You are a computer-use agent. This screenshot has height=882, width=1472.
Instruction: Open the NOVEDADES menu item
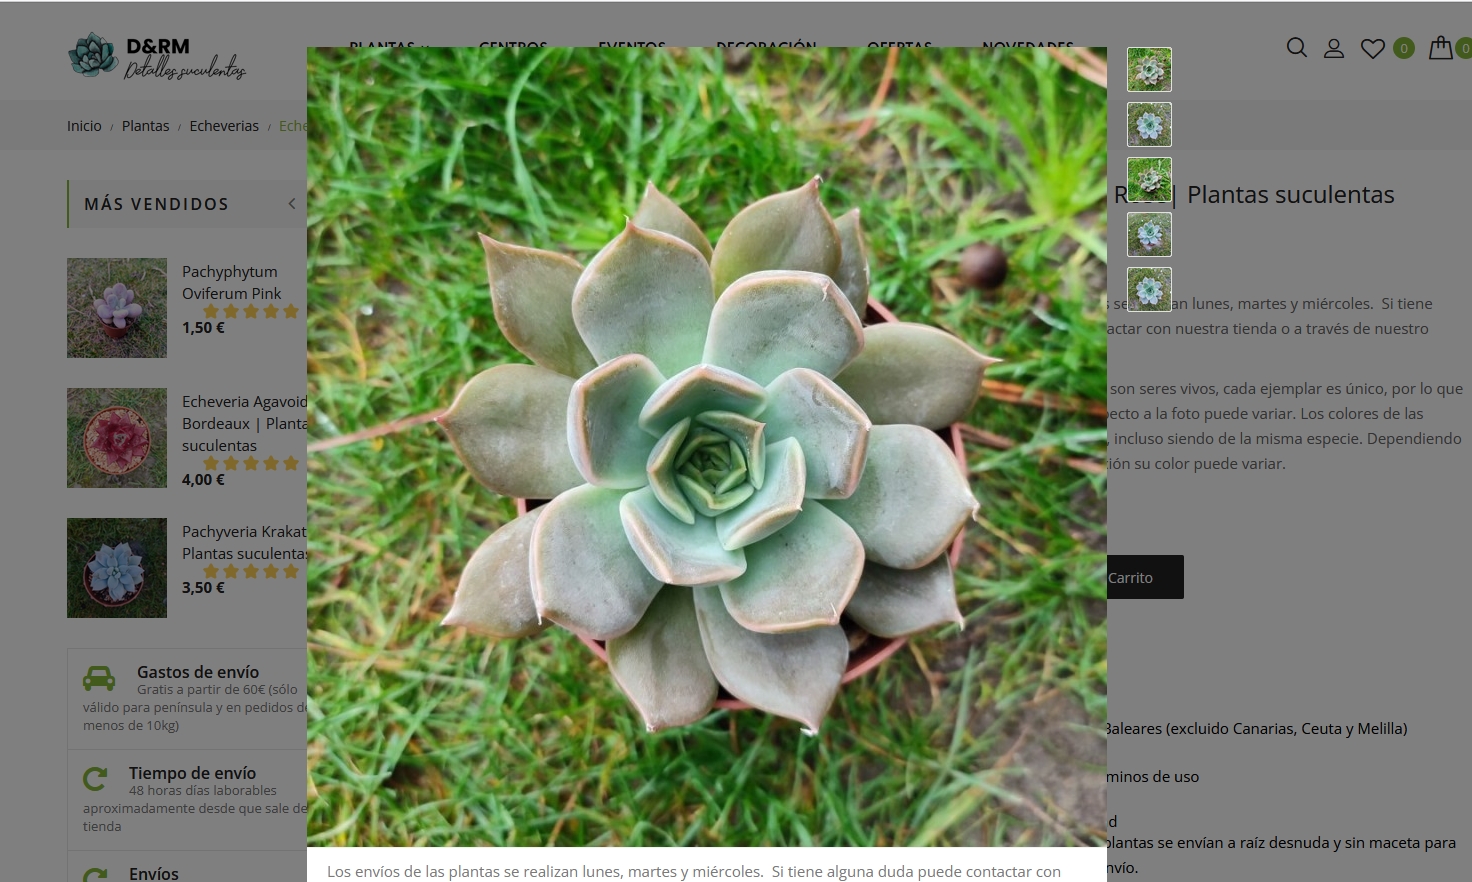1027,46
